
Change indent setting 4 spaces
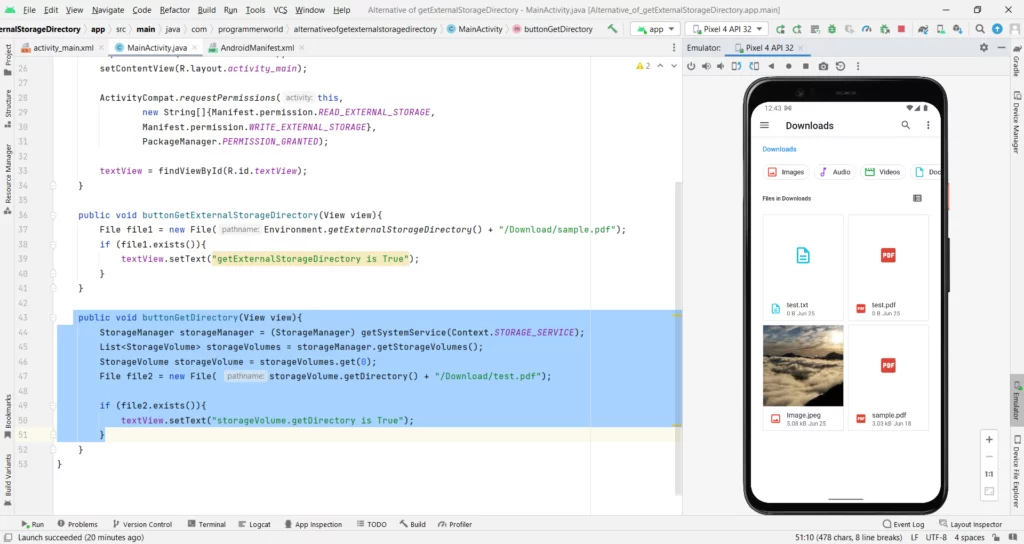click(x=969, y=537)
